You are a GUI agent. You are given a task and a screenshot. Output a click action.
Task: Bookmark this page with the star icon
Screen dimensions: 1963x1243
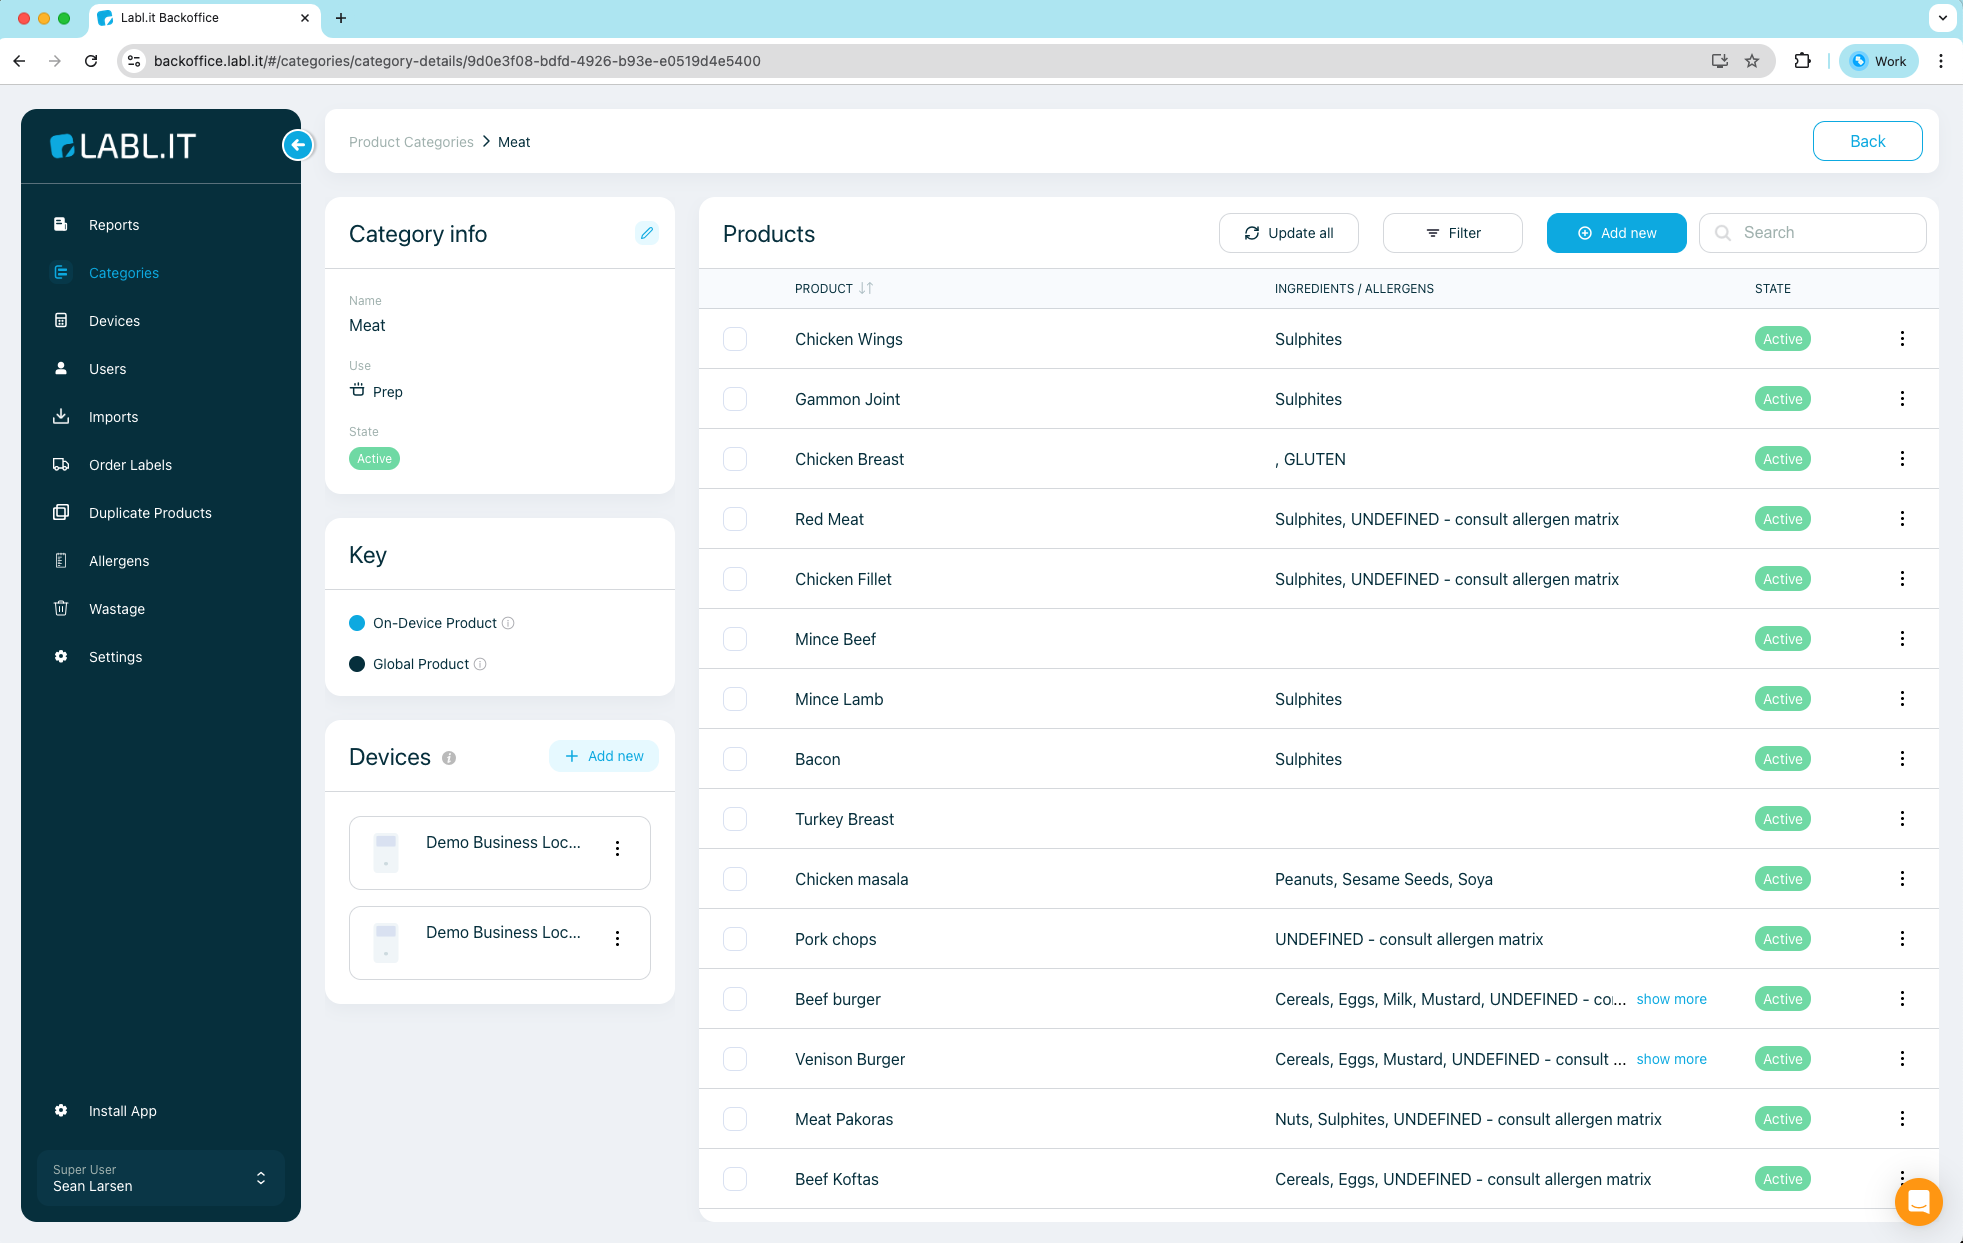[1752, 61]
